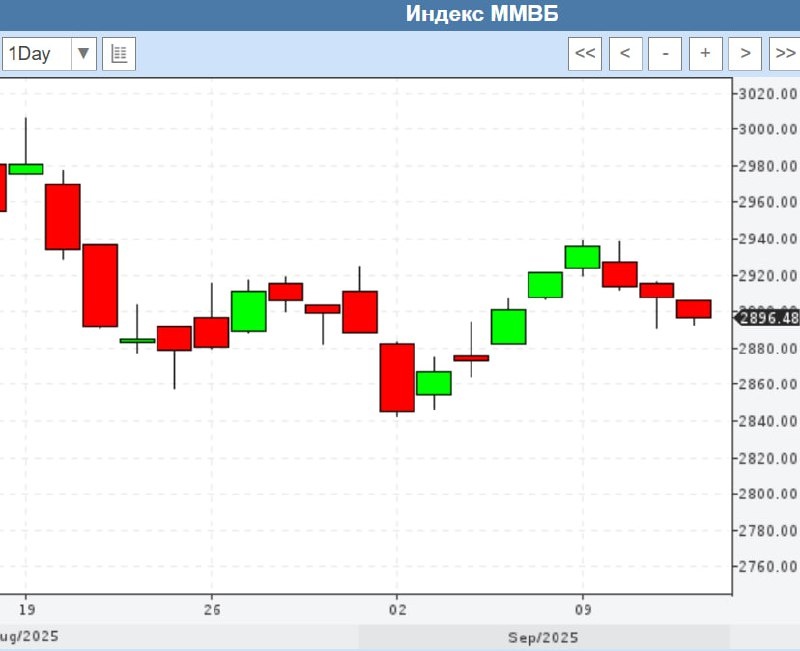Click the 2940.00 price axis label
Screen dimensions: 800x651
tap(768, 239)
